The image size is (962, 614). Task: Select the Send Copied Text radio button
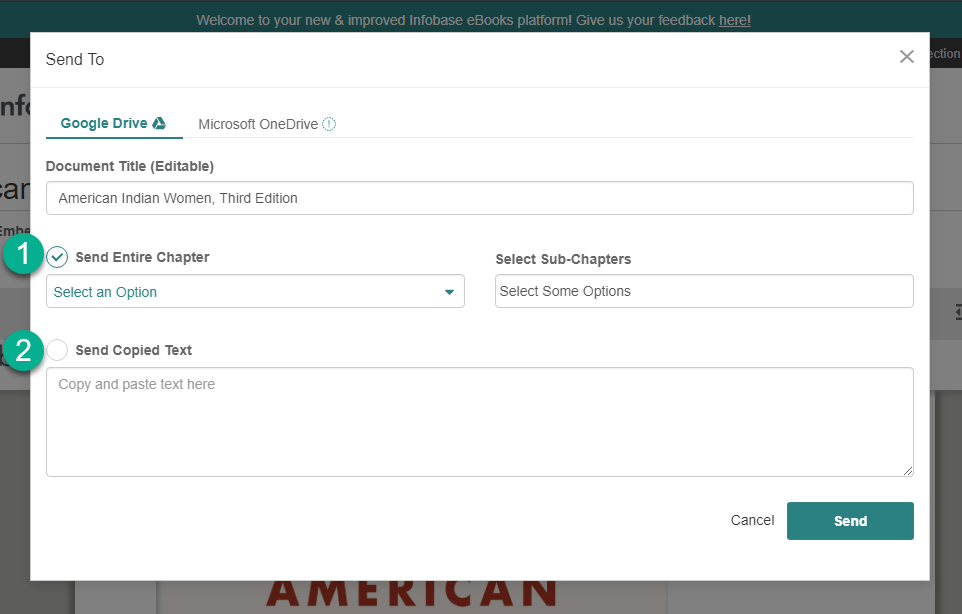click(58, 350)
